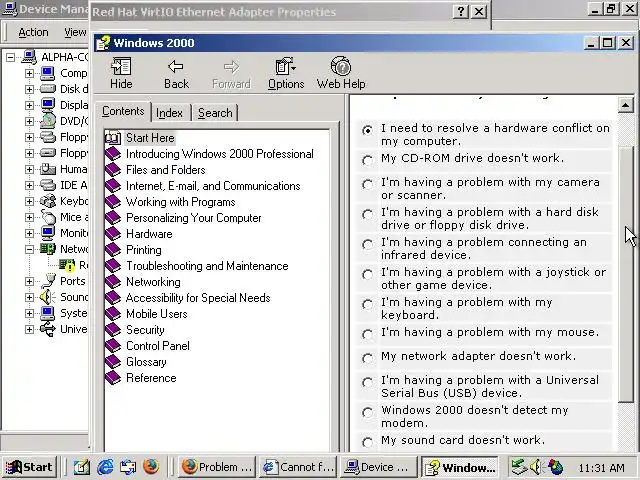The image size is (640, 480).
Task: Select 'My sound card doesn't work' radio
Action: pos(367,442)
